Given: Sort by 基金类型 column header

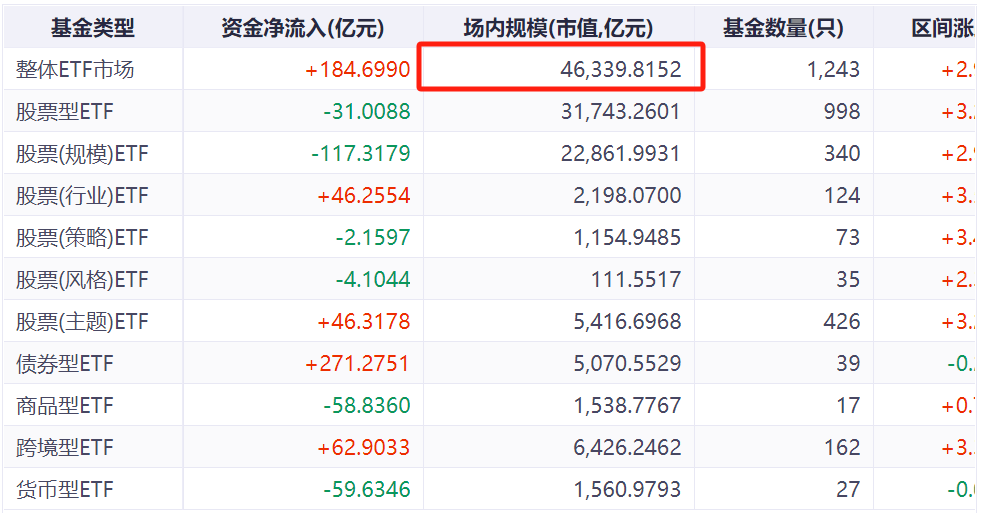Looking at the screenshot, I should pyautogui.click(x=93, y=28).
